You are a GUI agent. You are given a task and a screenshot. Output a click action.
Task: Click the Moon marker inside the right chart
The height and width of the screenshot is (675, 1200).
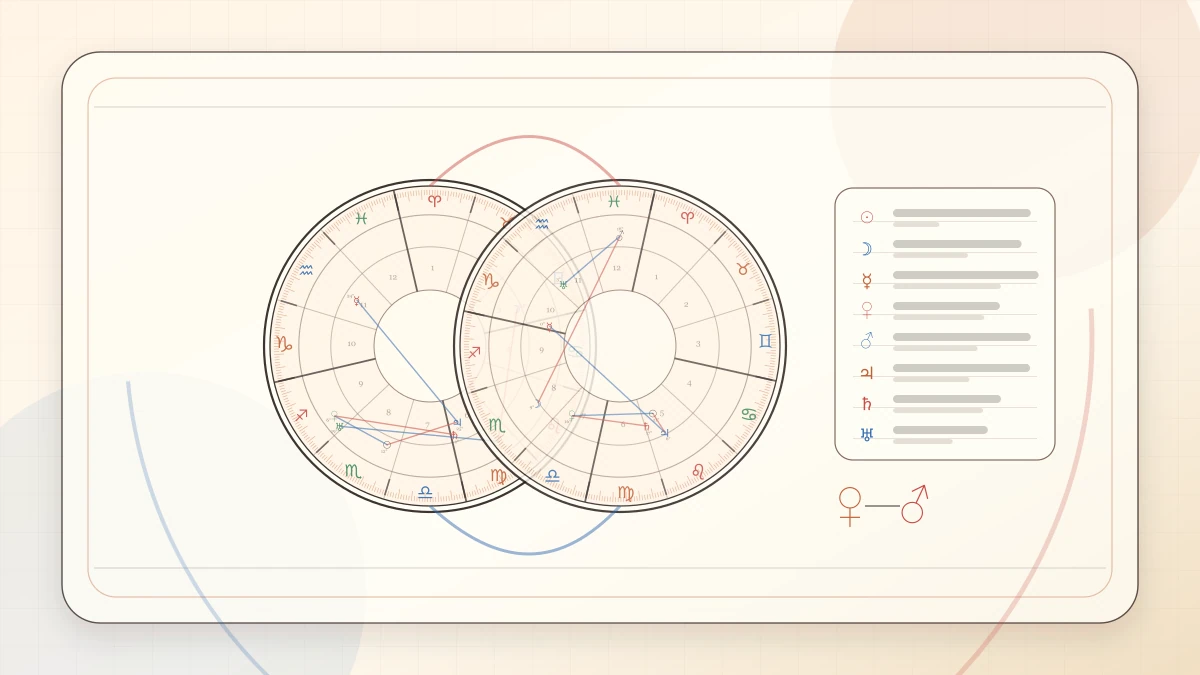click(x=537, y=404)
